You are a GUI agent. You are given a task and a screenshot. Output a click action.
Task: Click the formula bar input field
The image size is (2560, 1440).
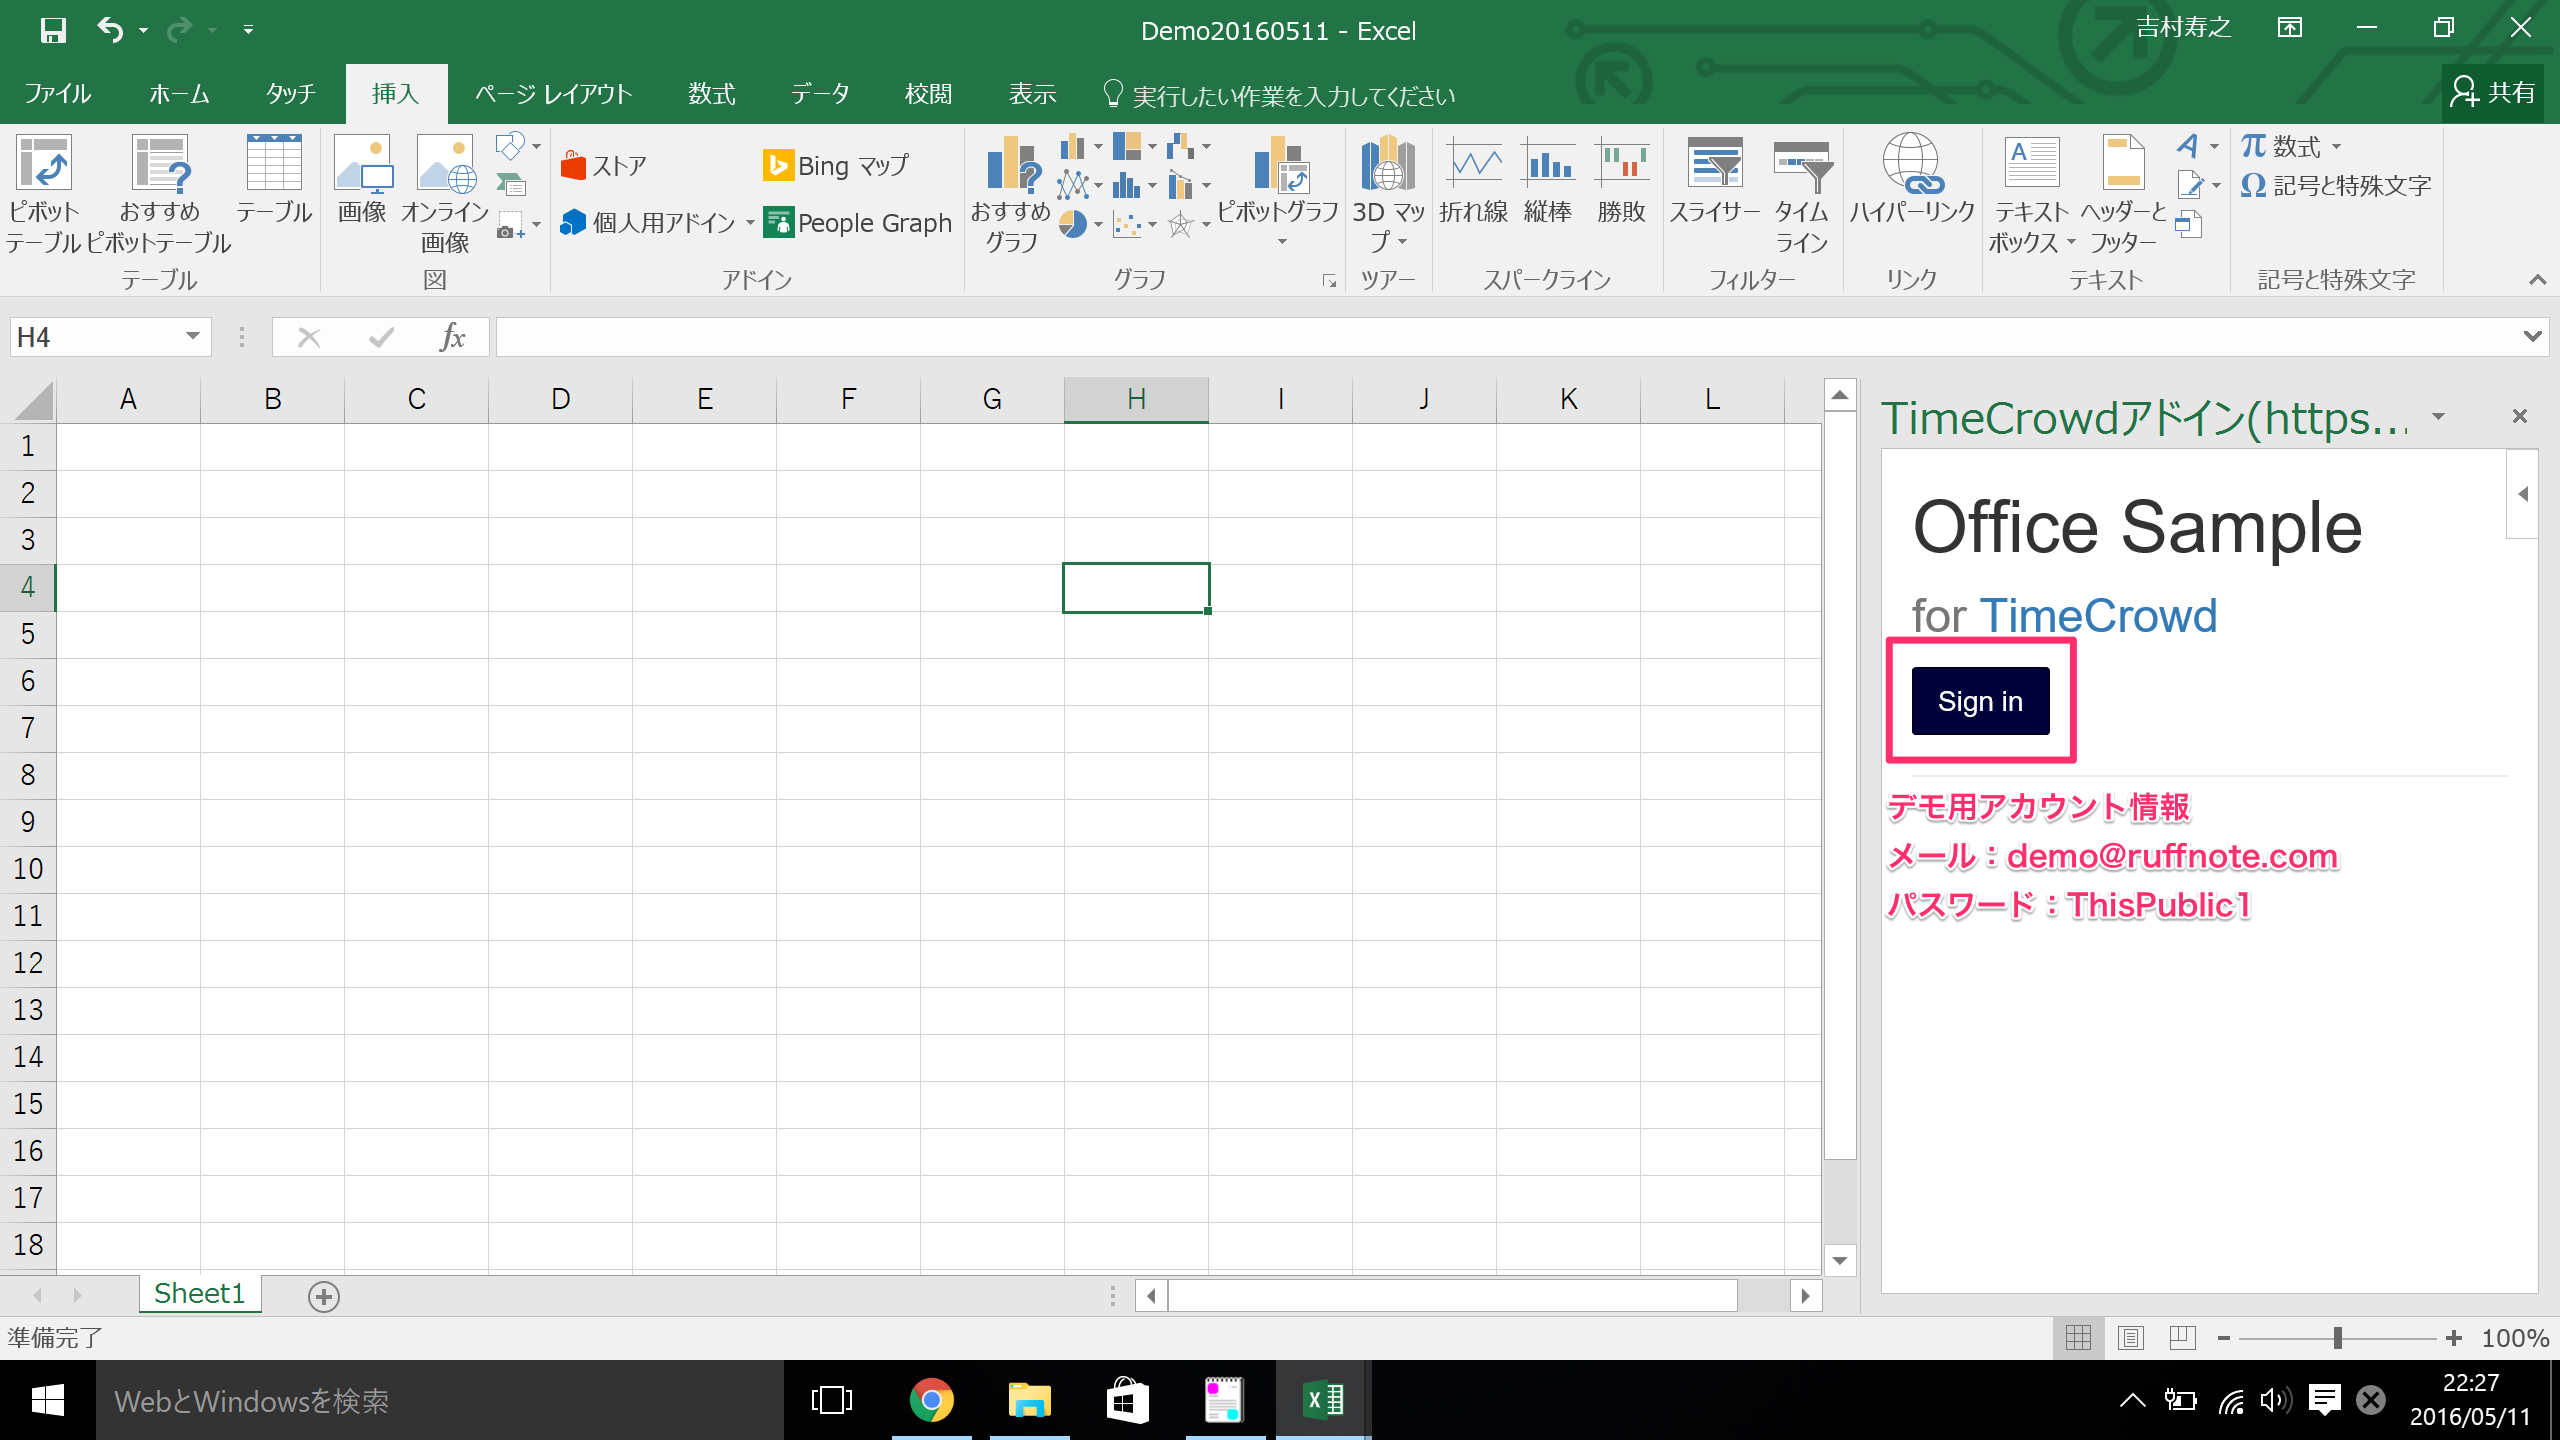[x=1508, y=337]
